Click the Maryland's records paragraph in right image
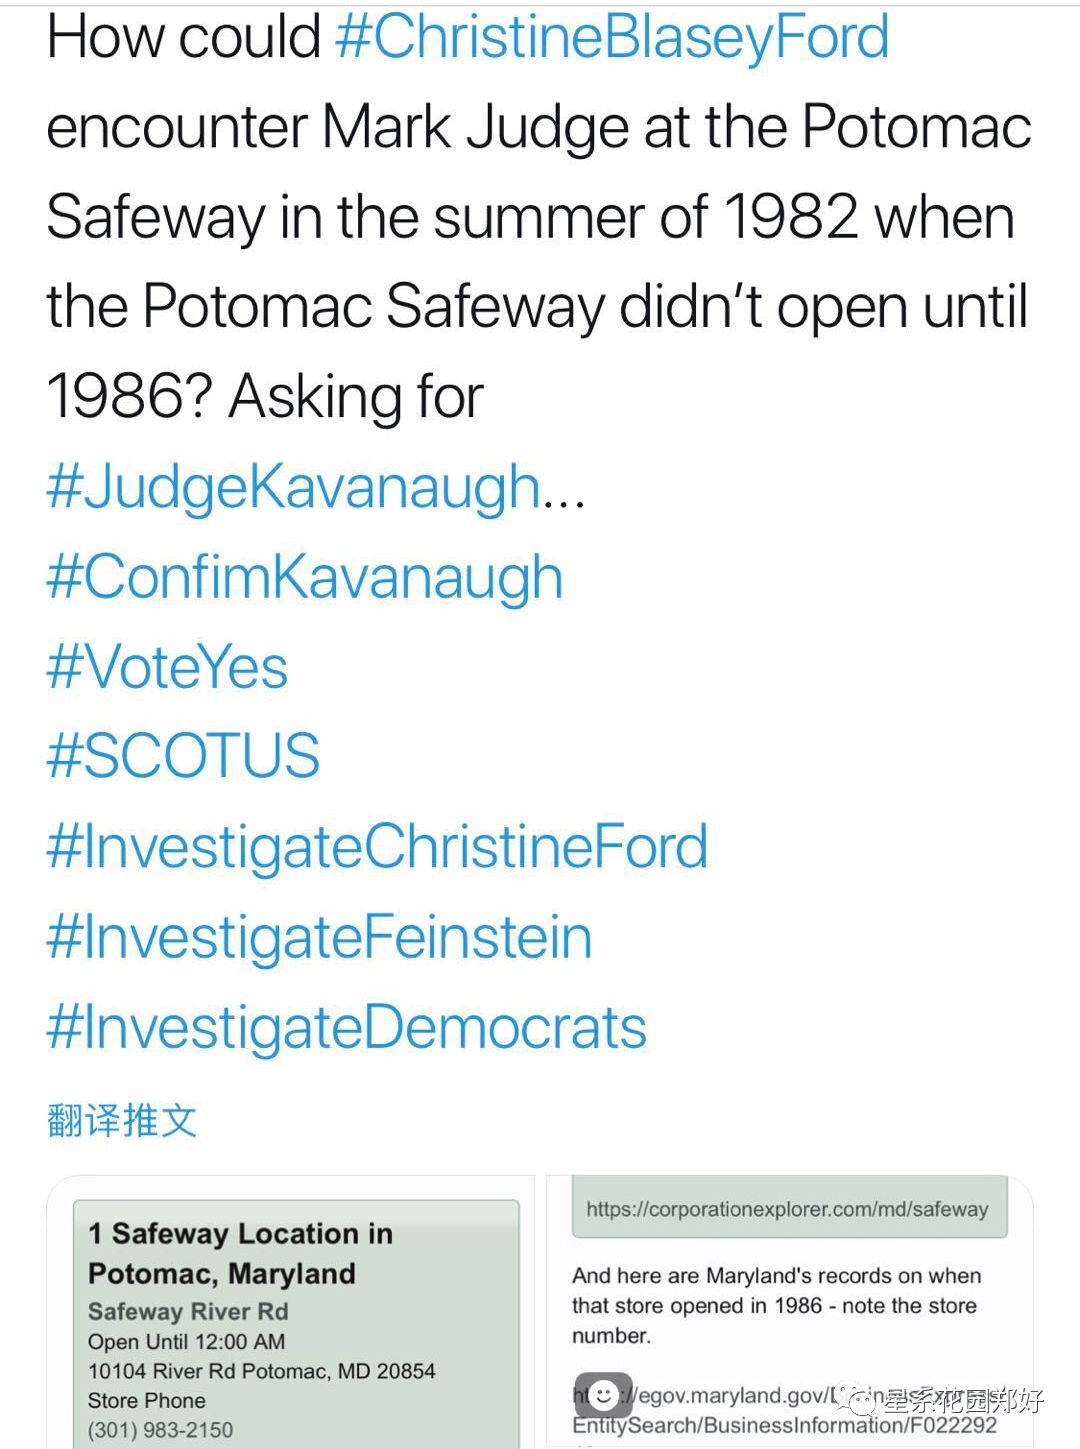1080x1449 pixels. (776, 1305)
